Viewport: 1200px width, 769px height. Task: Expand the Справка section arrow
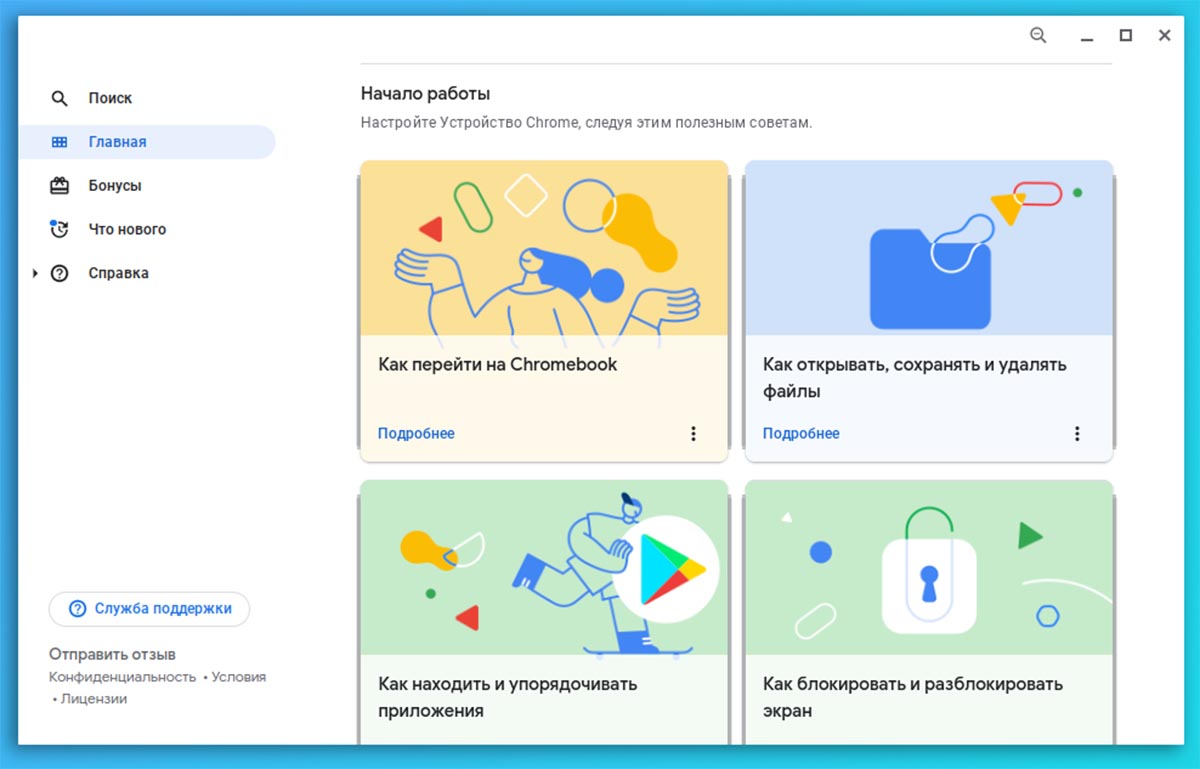click(x=36, y=273)
